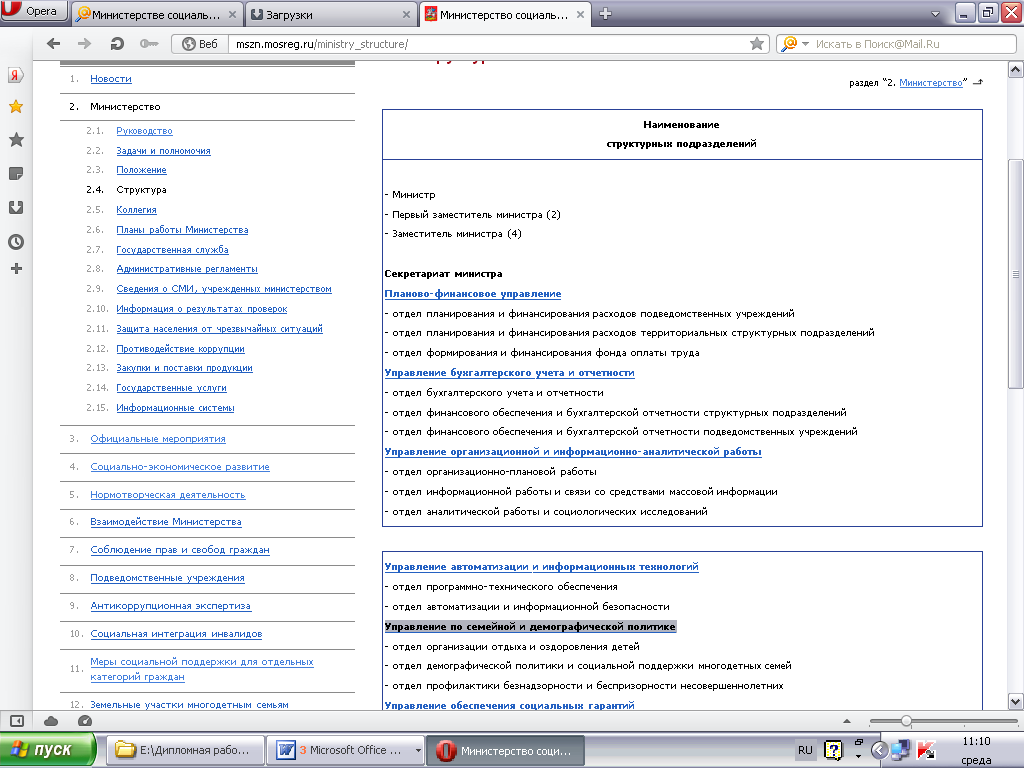
Task: Open notes panel in sidebar
Action: [16, 174]
